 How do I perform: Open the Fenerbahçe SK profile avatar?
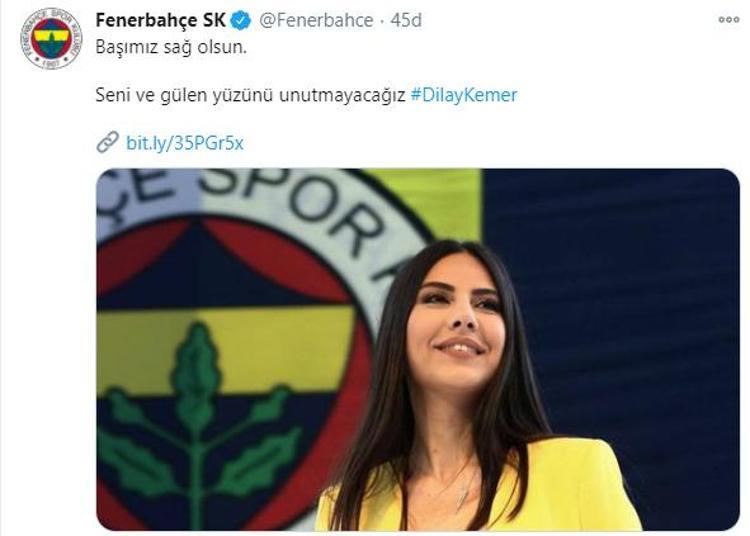coord(51,38)
